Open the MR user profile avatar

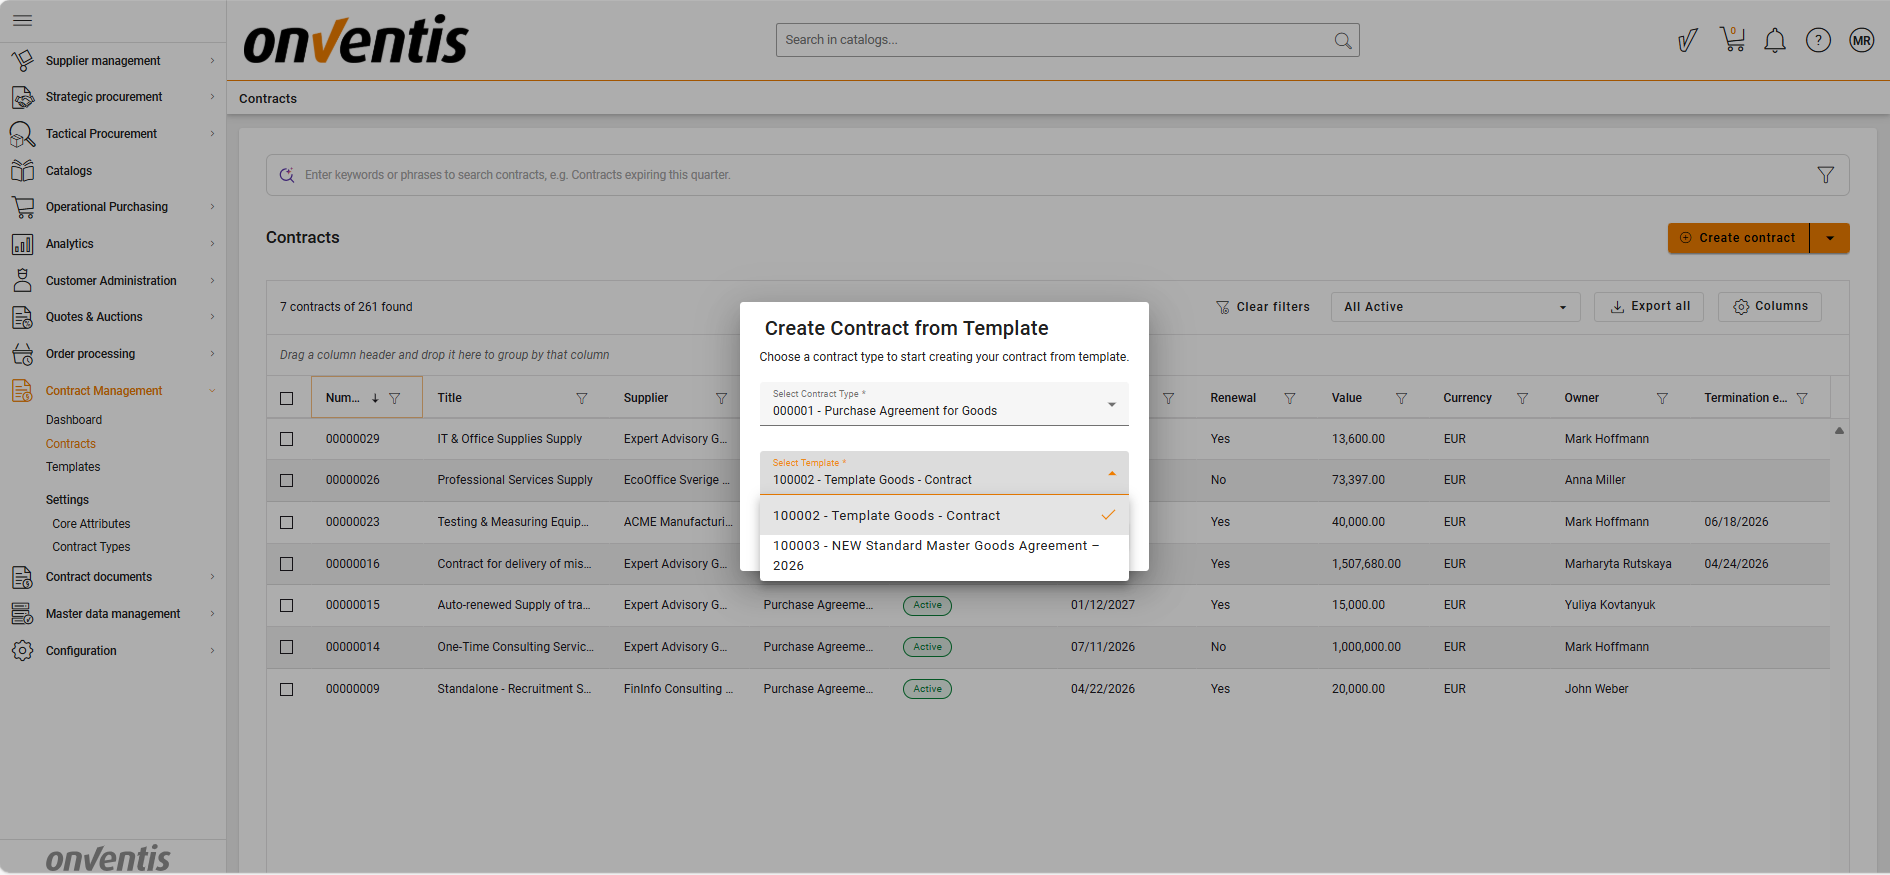(x=1861, y=41)
